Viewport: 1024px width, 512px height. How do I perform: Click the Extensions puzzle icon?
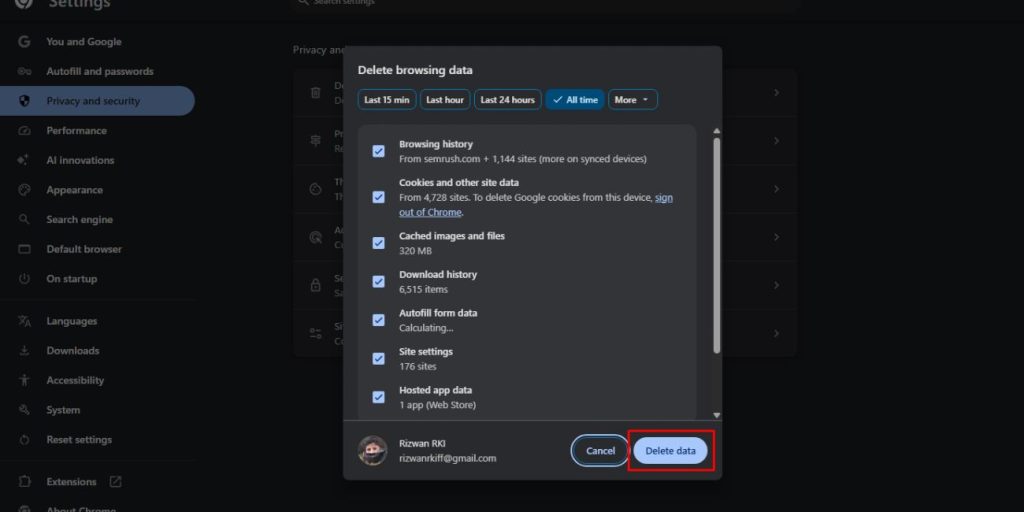pos(24,482)
